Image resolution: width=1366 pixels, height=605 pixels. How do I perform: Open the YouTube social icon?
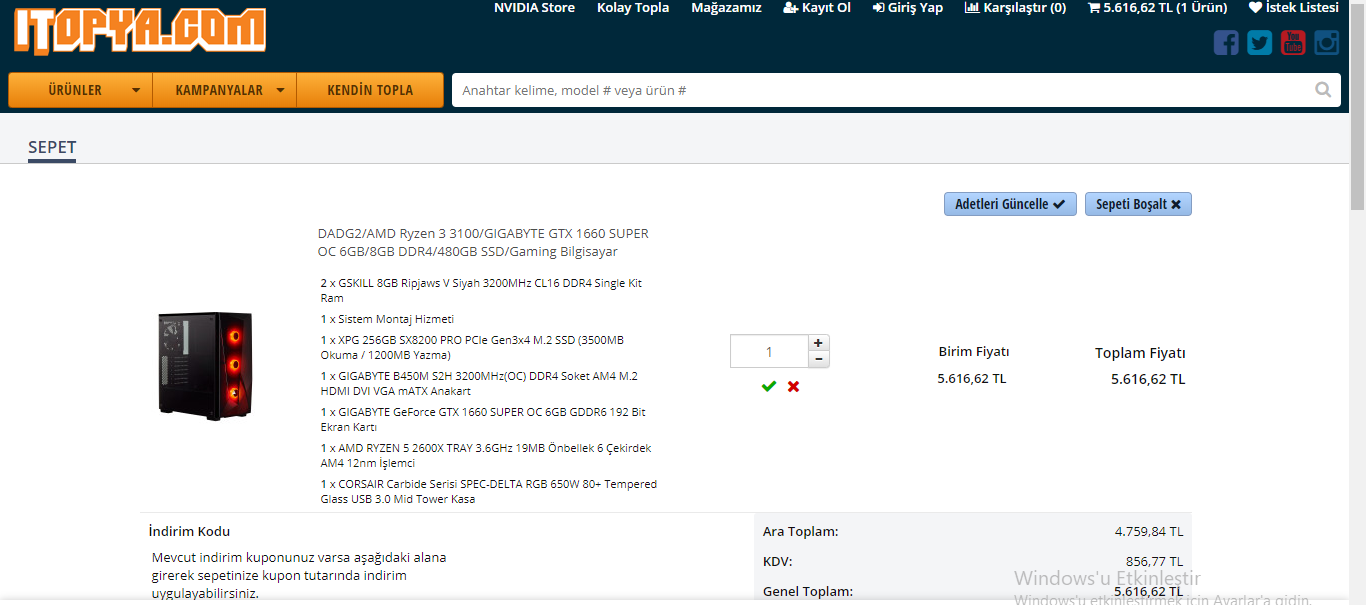tap(1293, 43)
